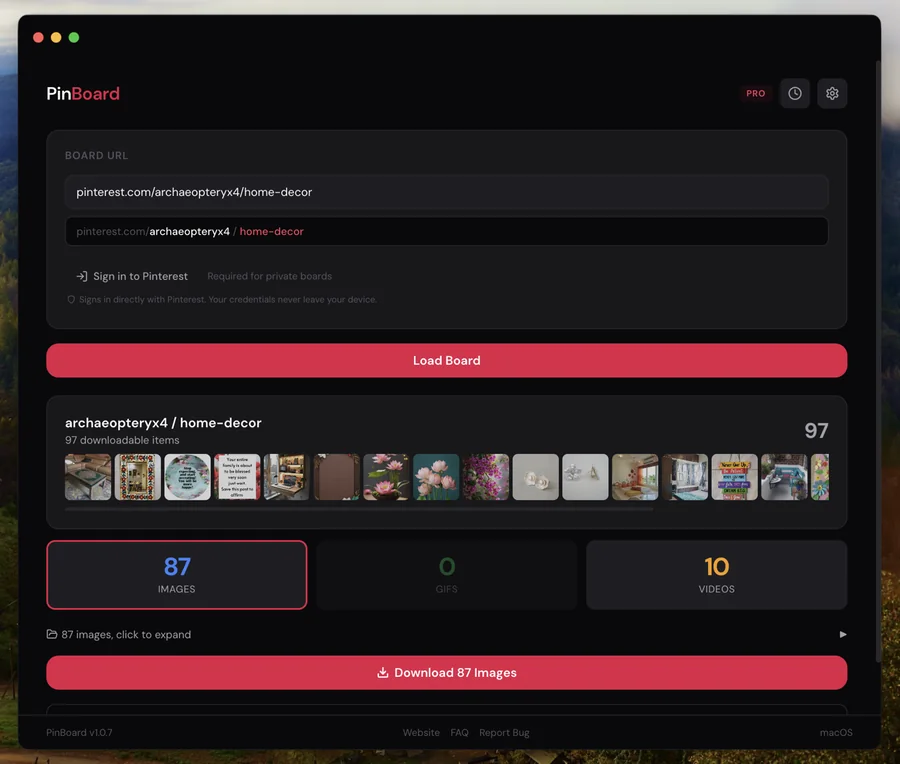Open the Website footer link
The image size is (900, 764).
[x=421, y=732]
